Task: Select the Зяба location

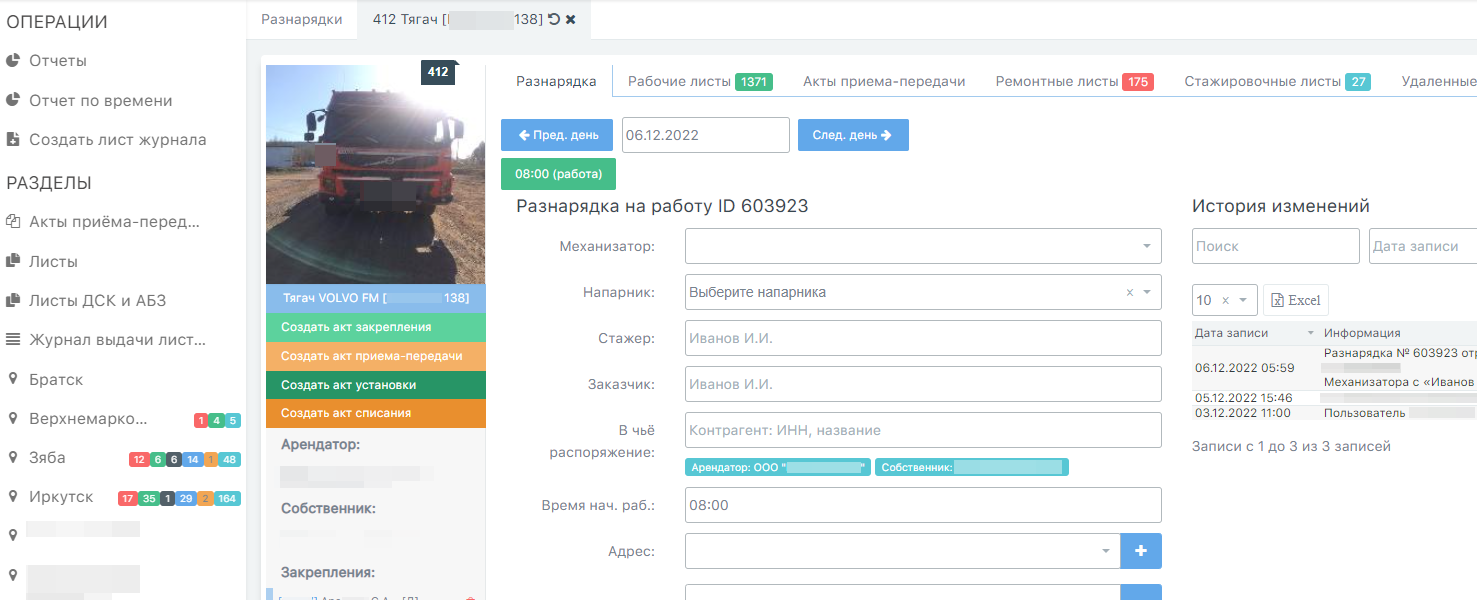Action: [47, 458]
